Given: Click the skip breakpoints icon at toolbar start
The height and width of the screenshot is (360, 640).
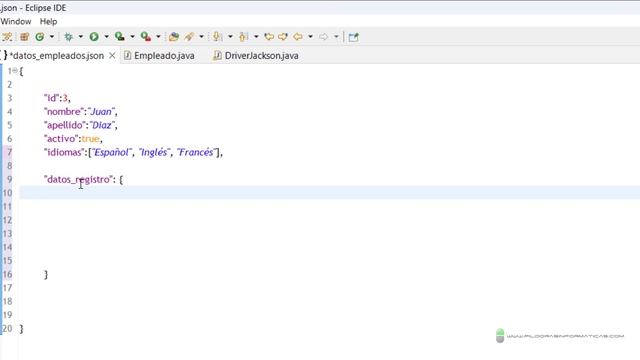Looking at the screenshot, I should pos(7,37).
